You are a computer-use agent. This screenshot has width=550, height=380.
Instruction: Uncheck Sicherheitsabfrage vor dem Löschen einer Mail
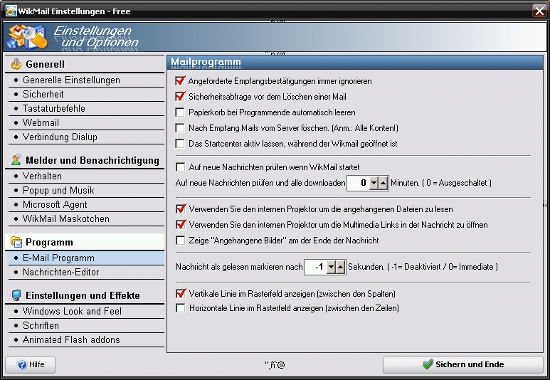[x=180, y=96]
